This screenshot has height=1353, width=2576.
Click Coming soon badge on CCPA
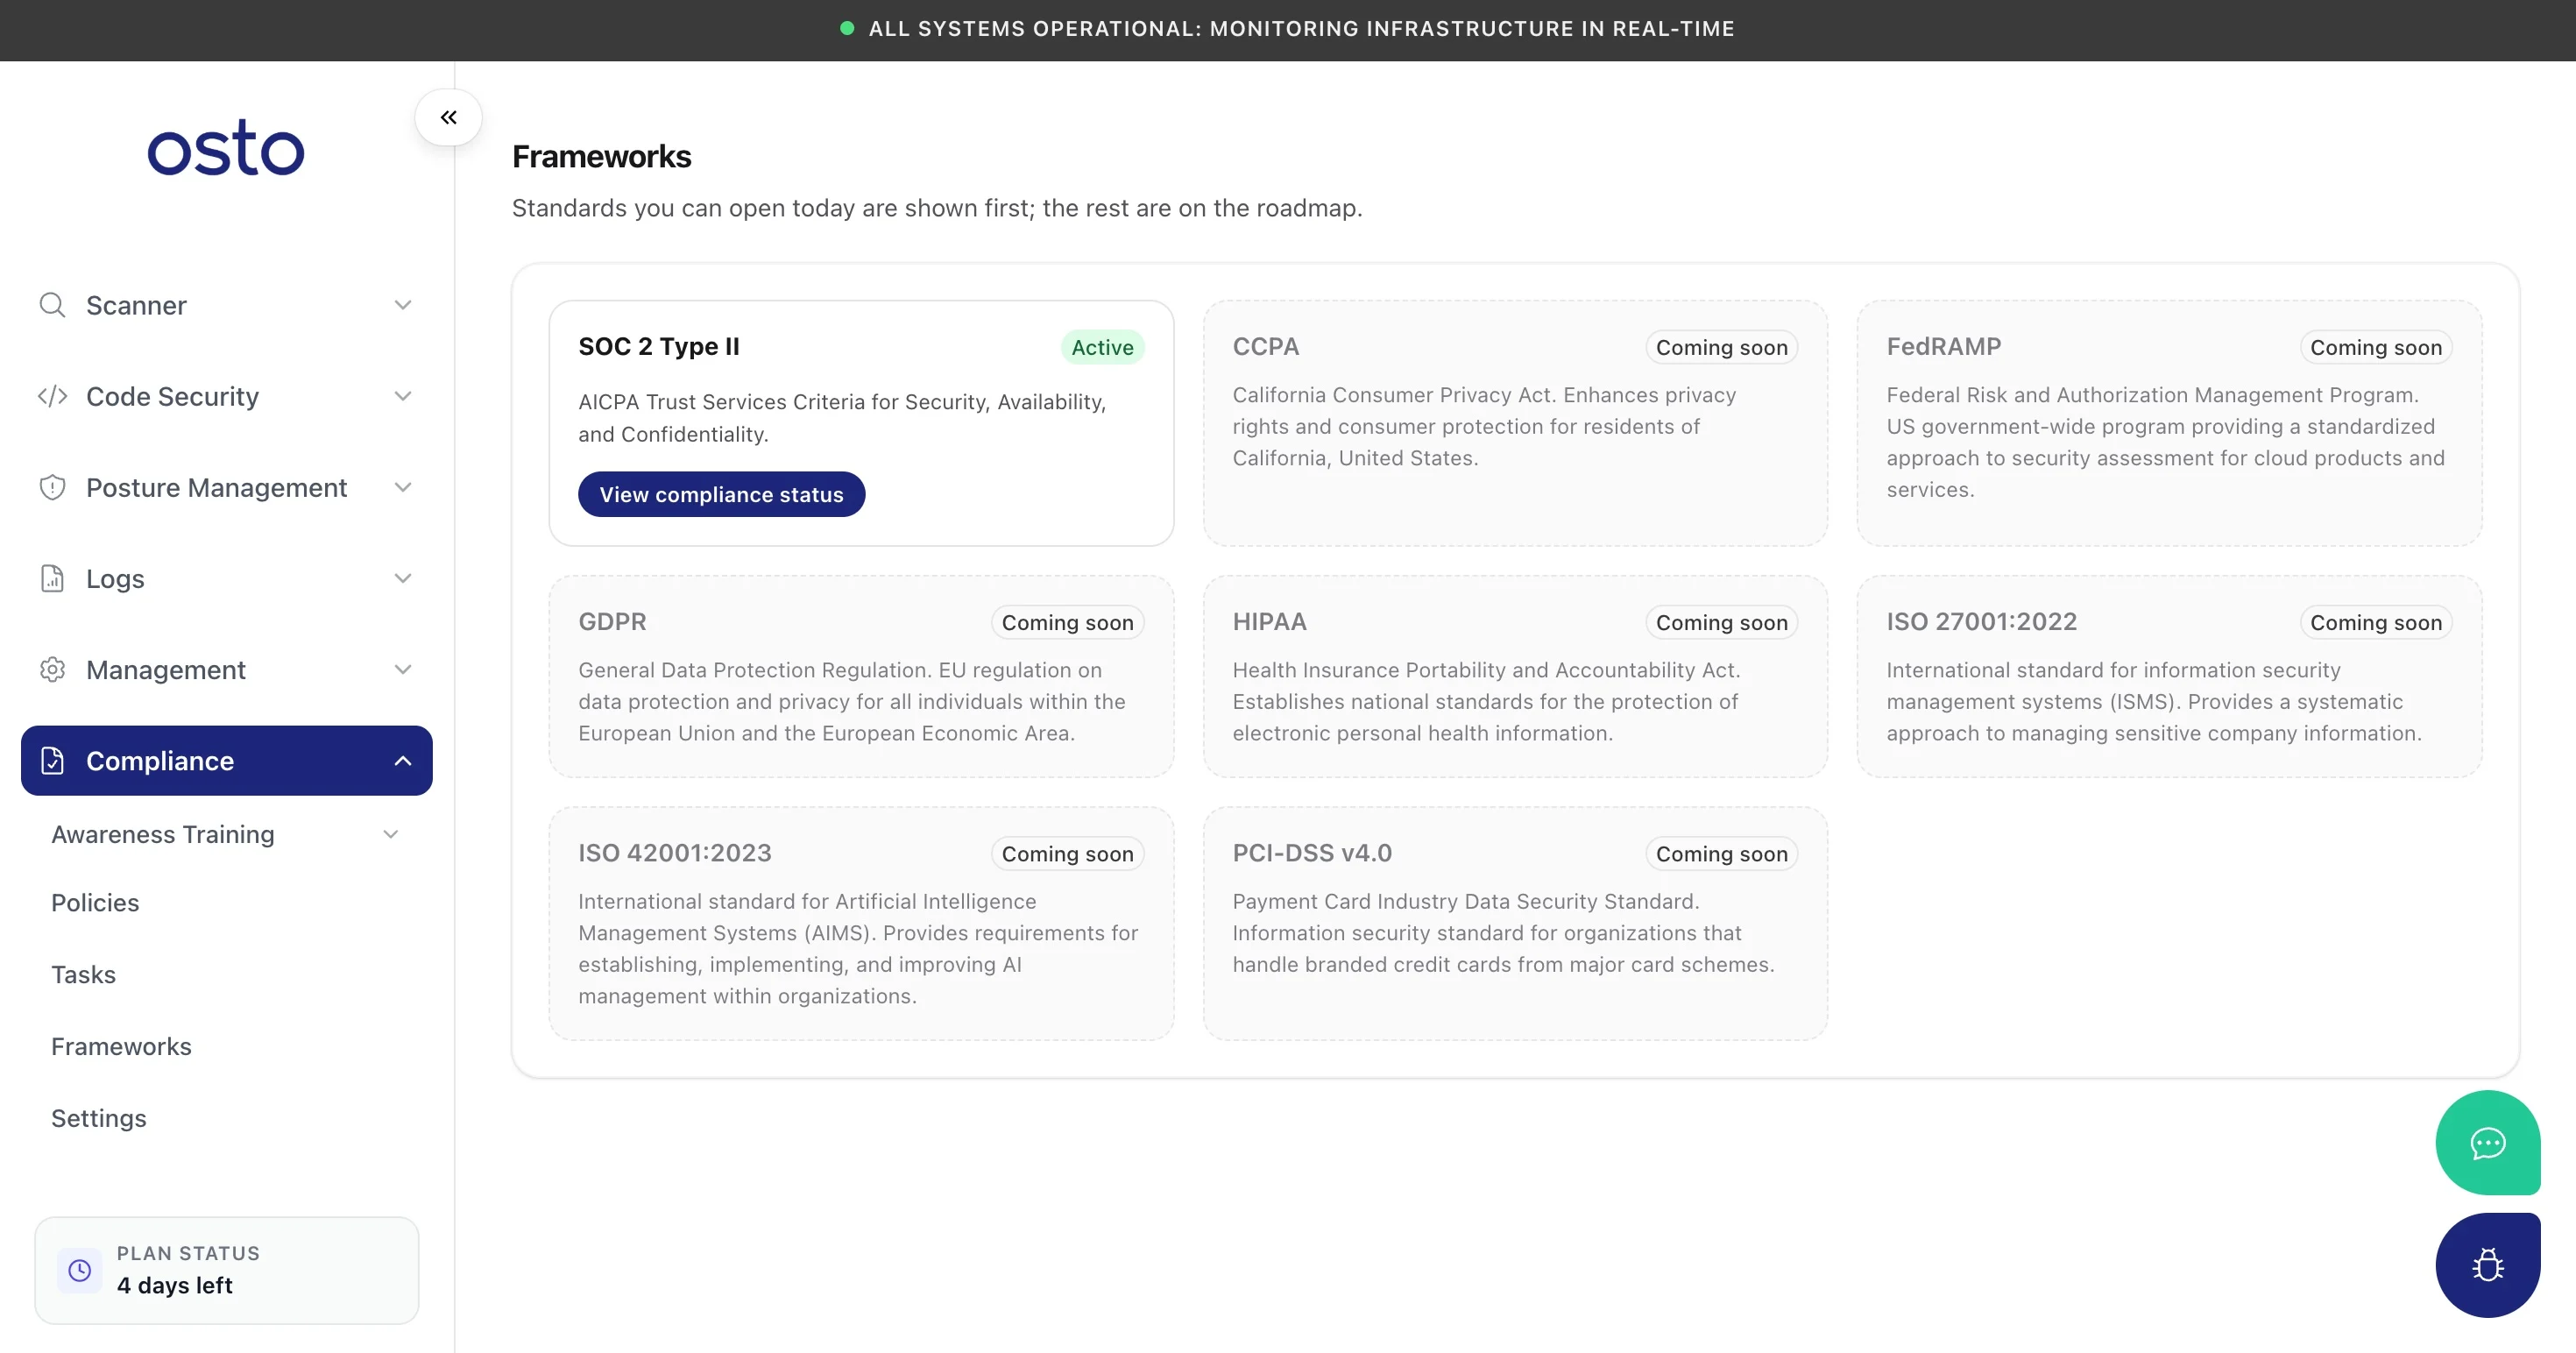click(1721, 347)
